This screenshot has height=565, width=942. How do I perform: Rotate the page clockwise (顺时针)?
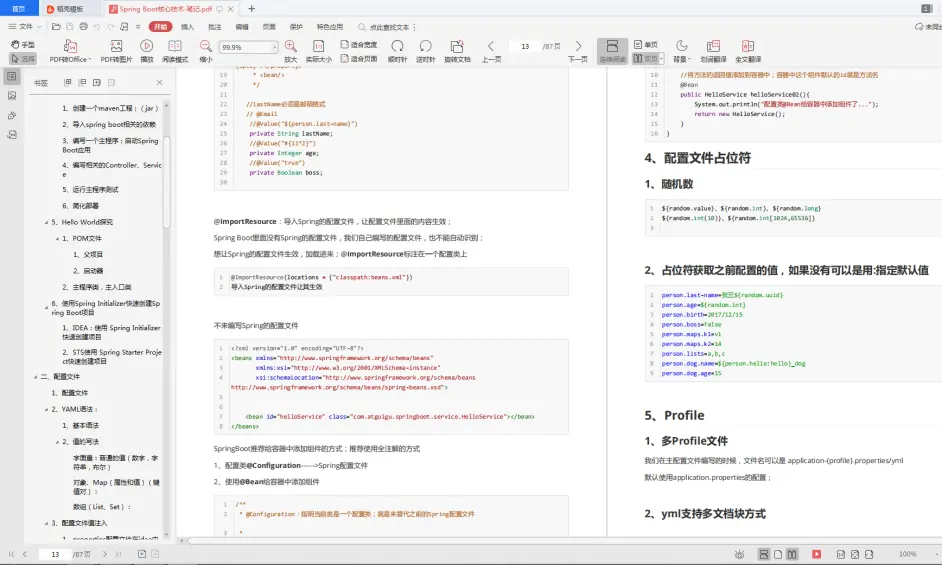coord(397,51)
